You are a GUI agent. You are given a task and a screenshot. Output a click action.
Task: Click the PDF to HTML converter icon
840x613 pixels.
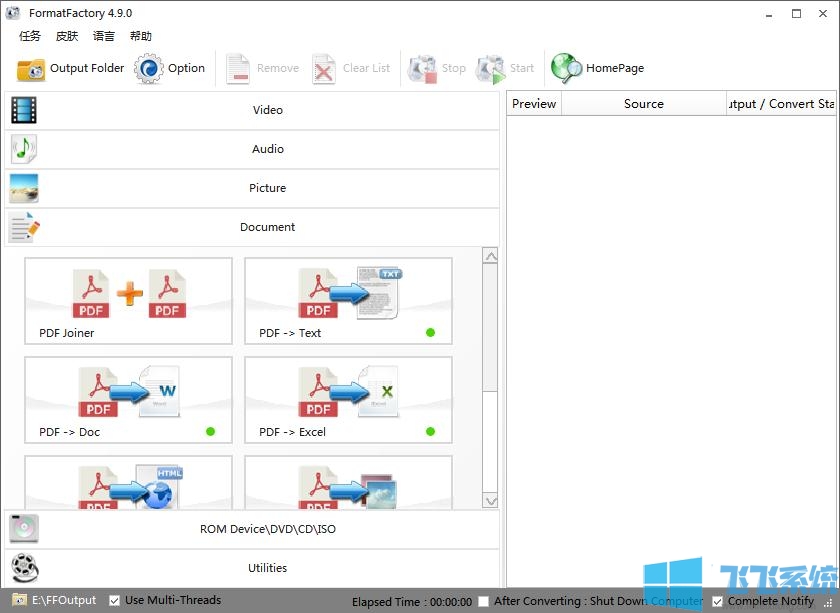pyautogui.click(x=128, y=484)
